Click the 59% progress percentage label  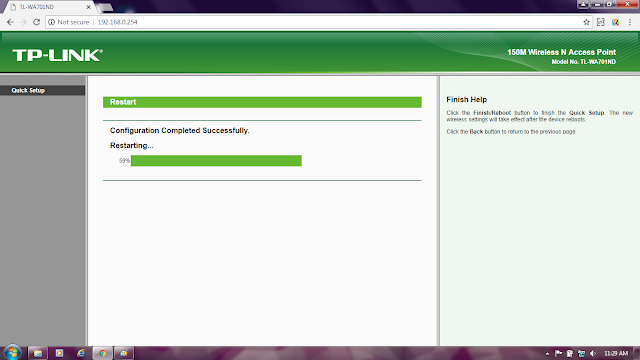(x=124, y=161)
